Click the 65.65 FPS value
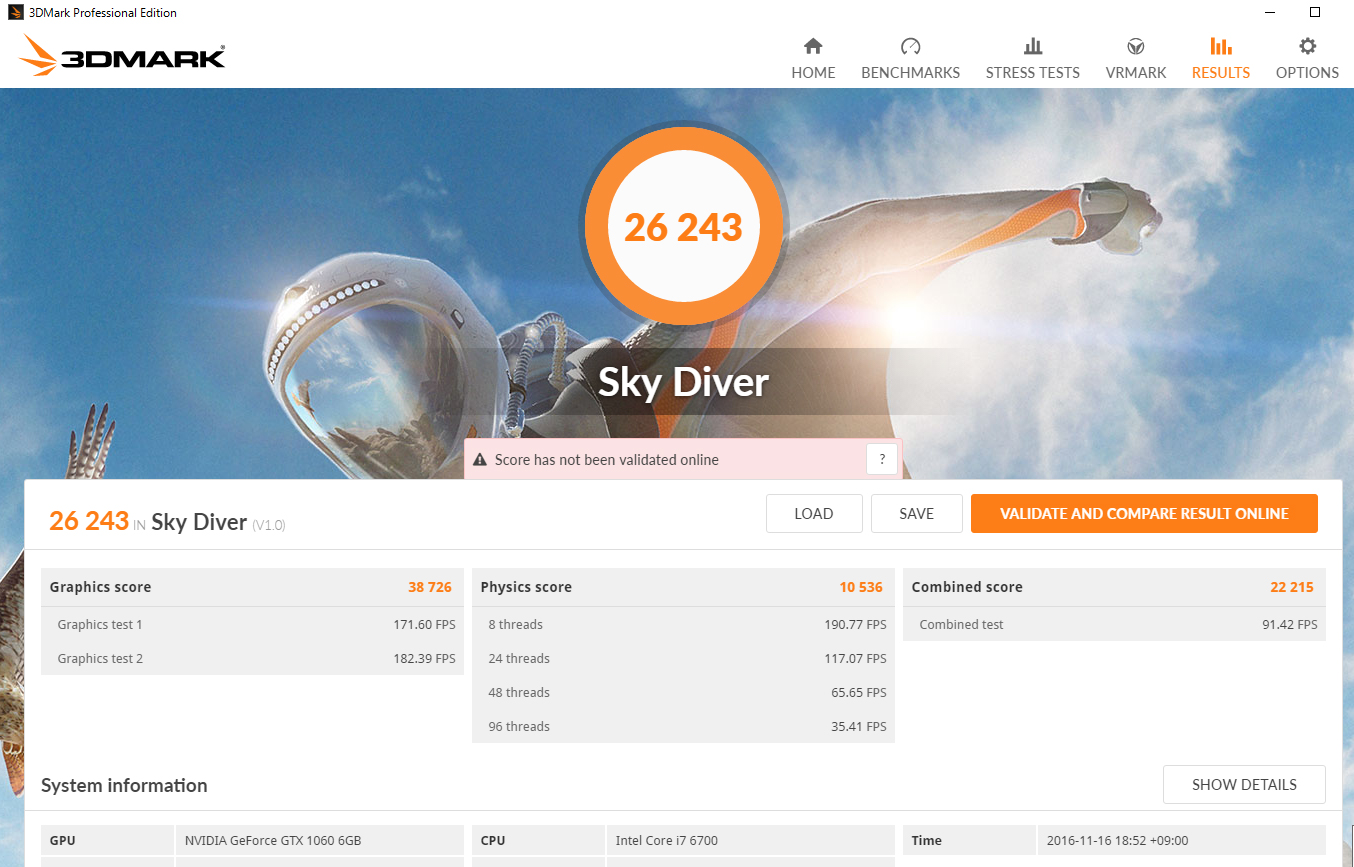The image size is (1354, 867). (859, 693)
